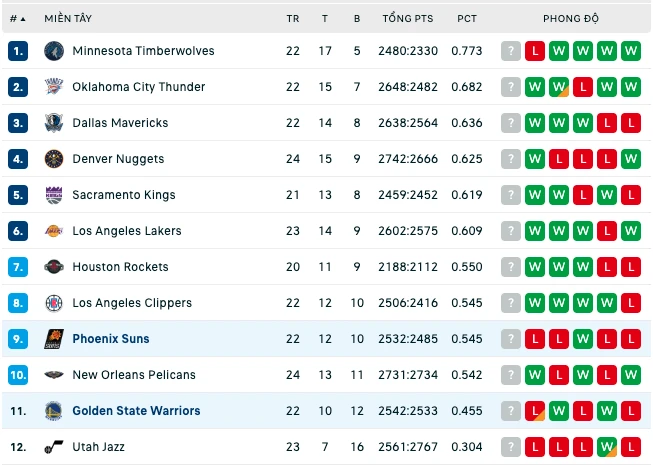The image size is (653, 465).
Task: Click the Minnesota Timberwolves team logo
Action: point(54,51)
